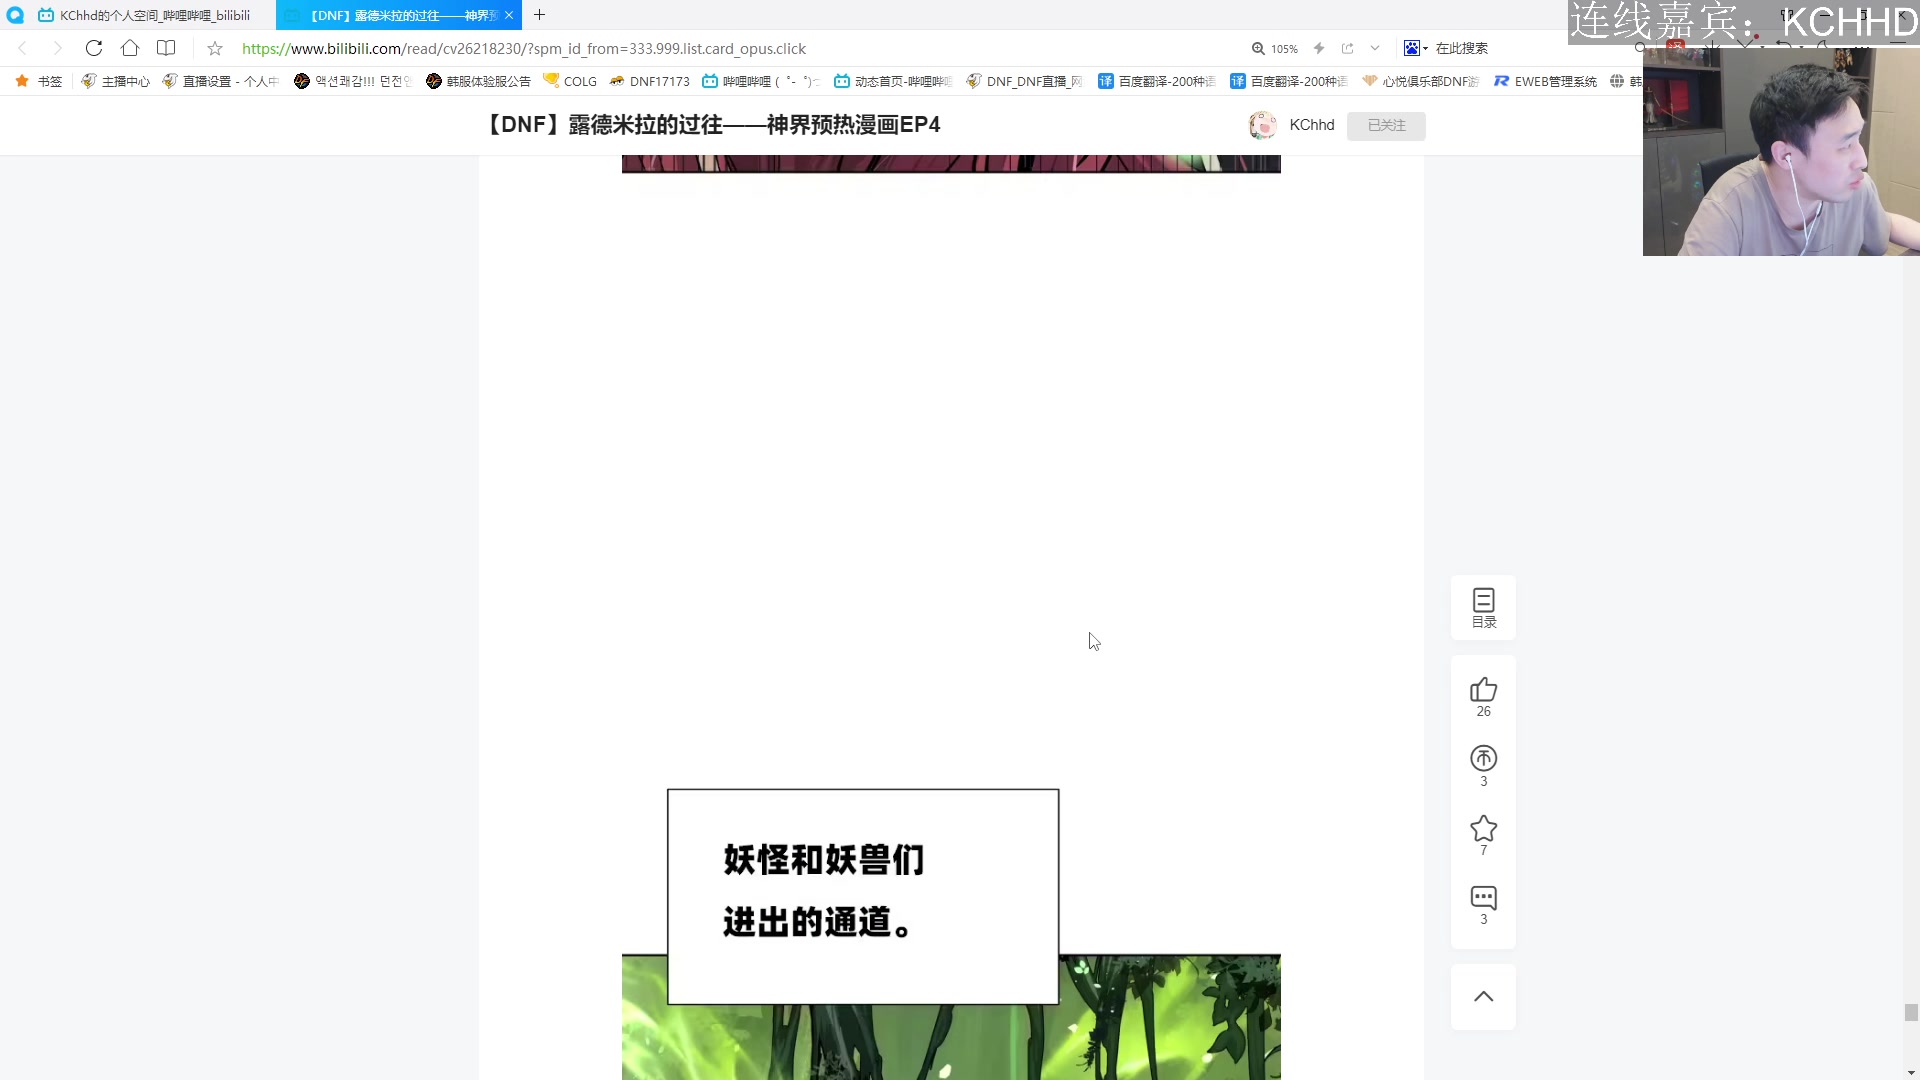Image resolution: width=1920 pixels, height=1080 pixels.
Task: Open the 哔哩哔哩 ( ゜- ゜) bookmark
Action: pyautogui.click(x=761, y=81)
